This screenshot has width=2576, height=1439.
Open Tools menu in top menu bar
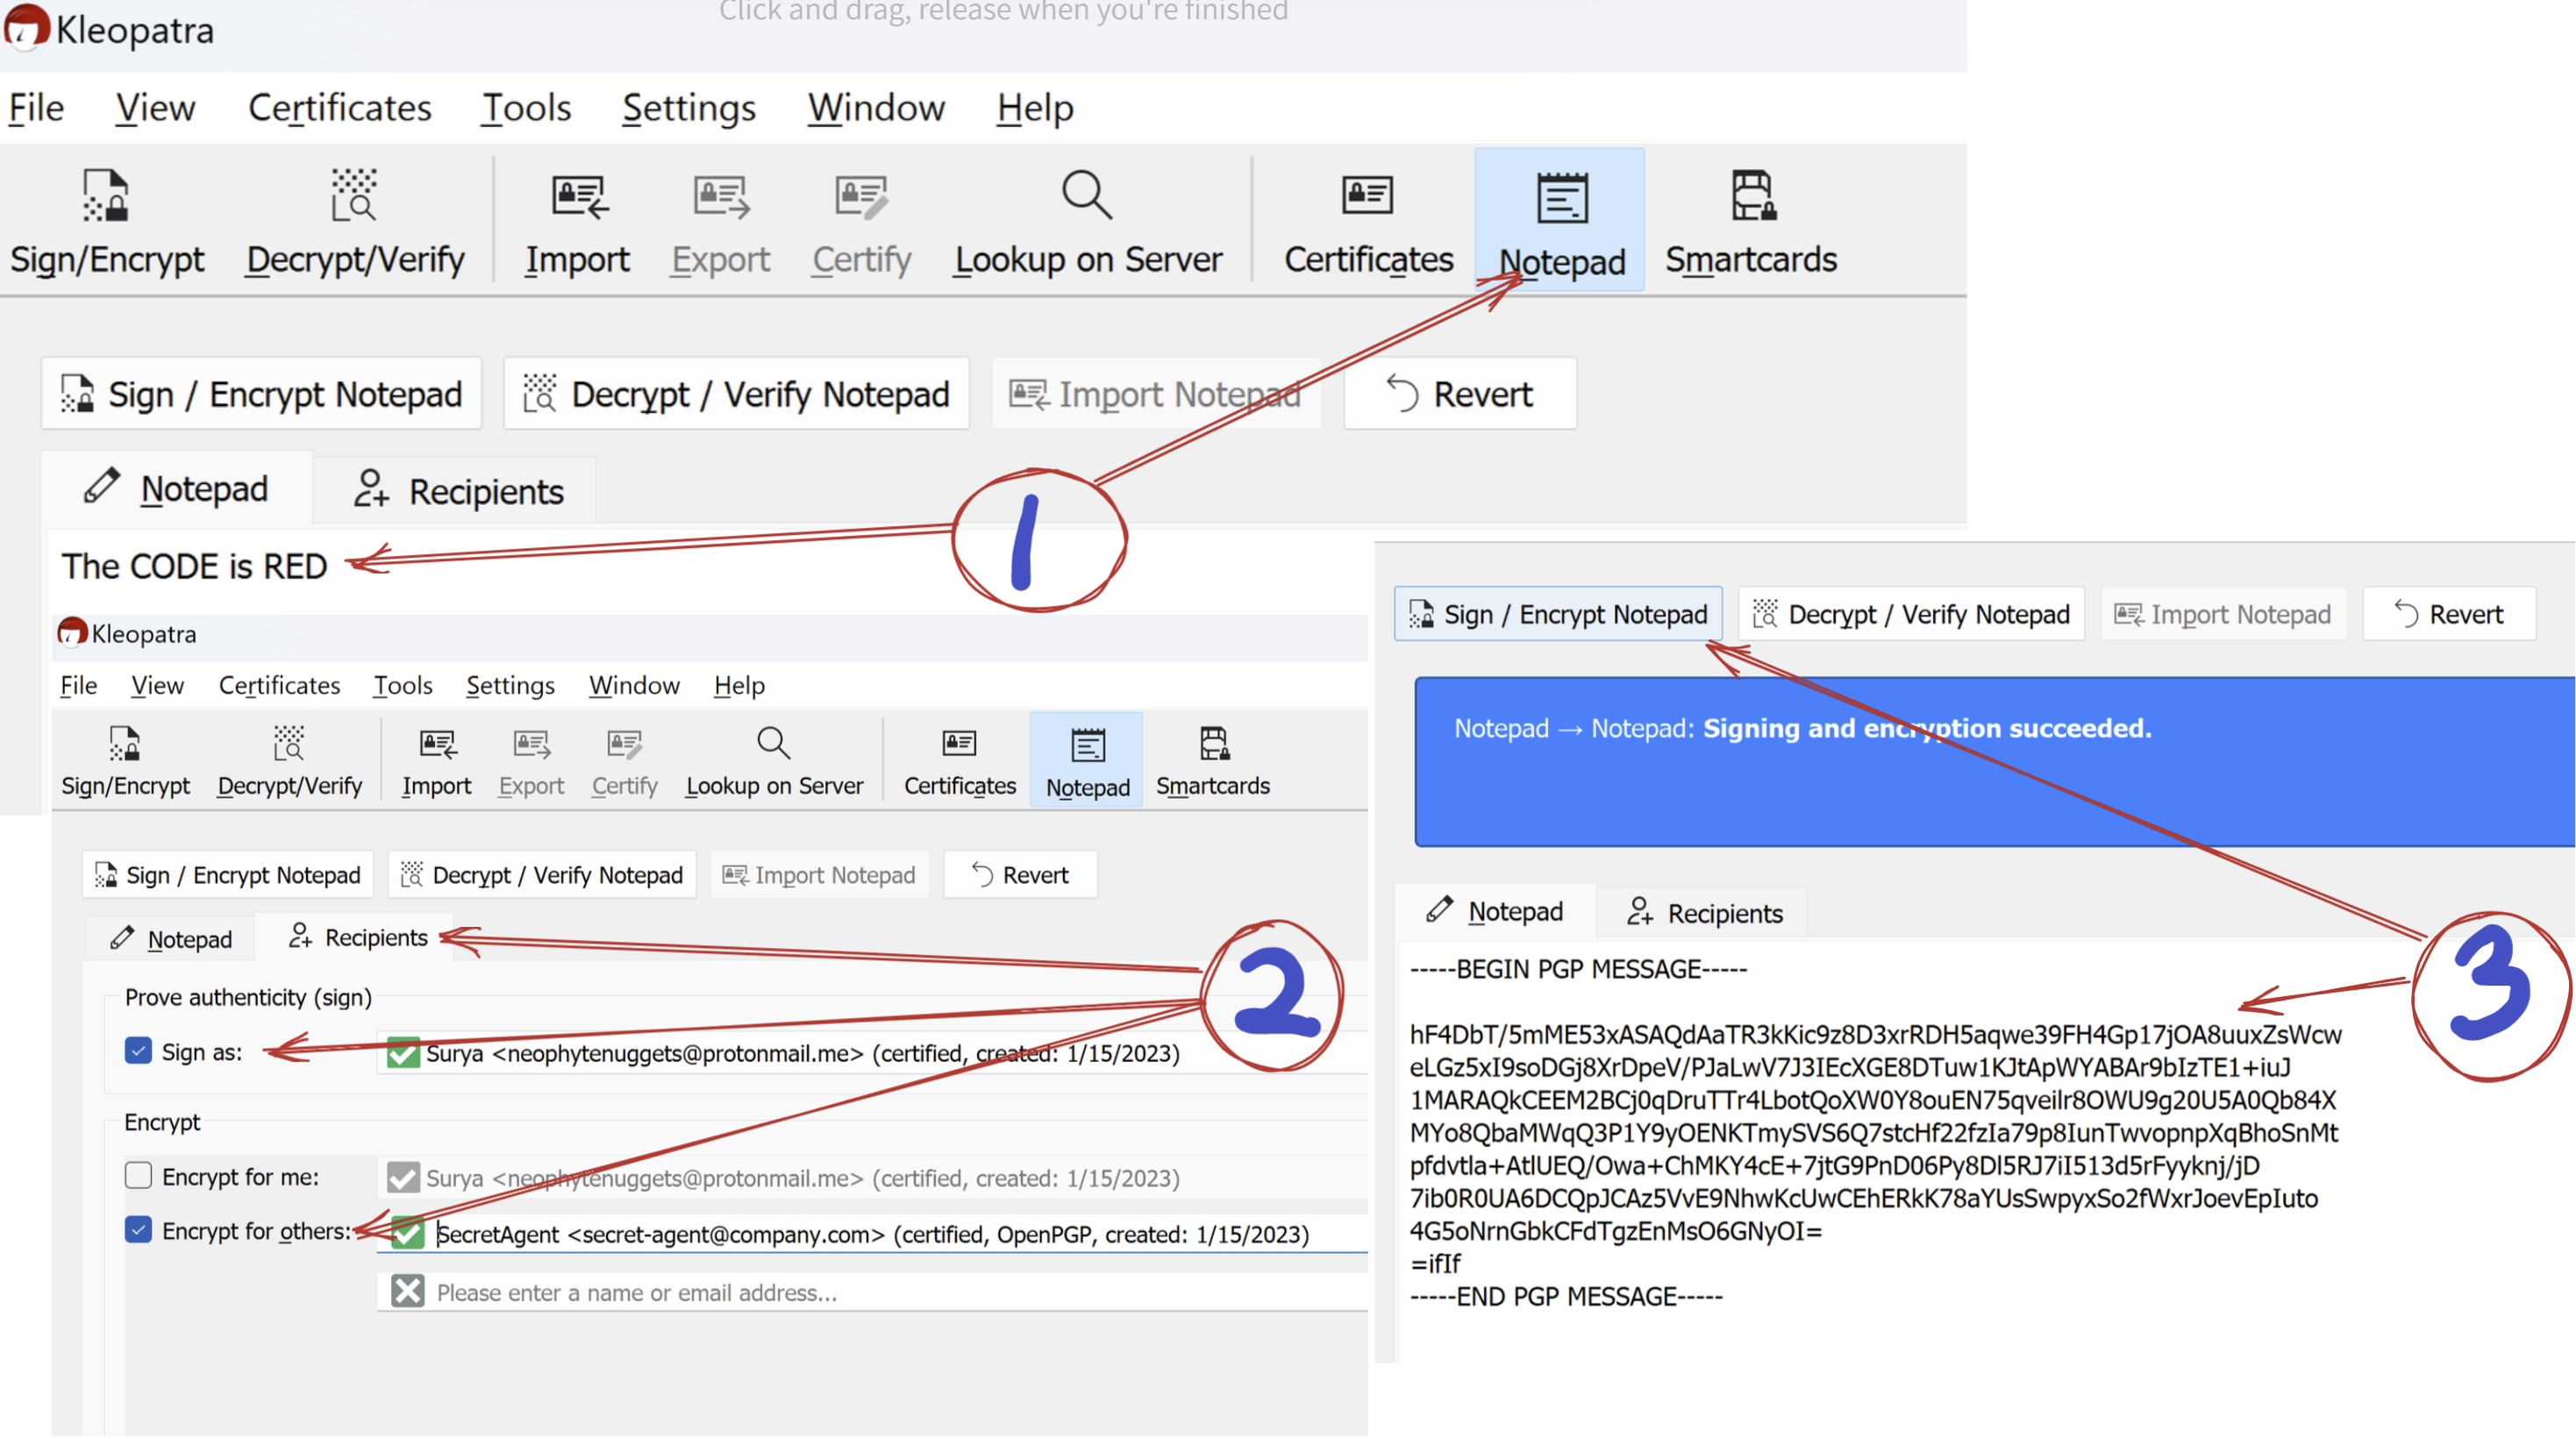pyautogui.click(x=526, y=107)
